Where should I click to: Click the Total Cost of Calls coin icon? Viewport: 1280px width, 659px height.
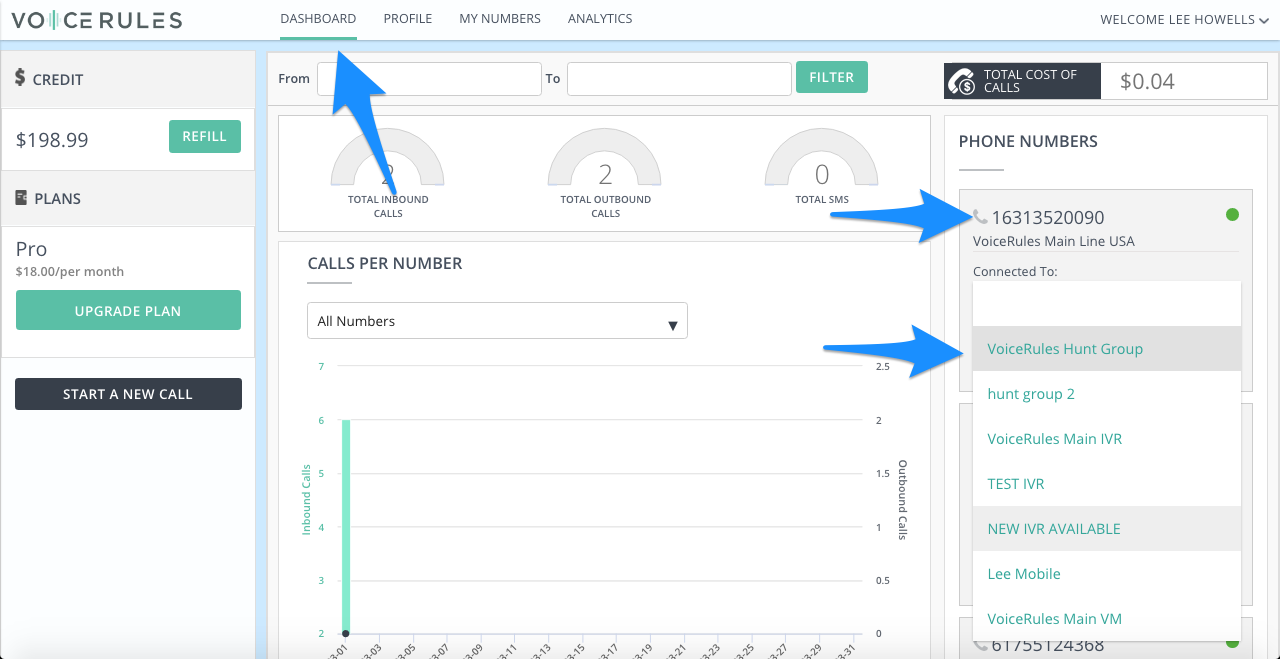coord(964,80)
